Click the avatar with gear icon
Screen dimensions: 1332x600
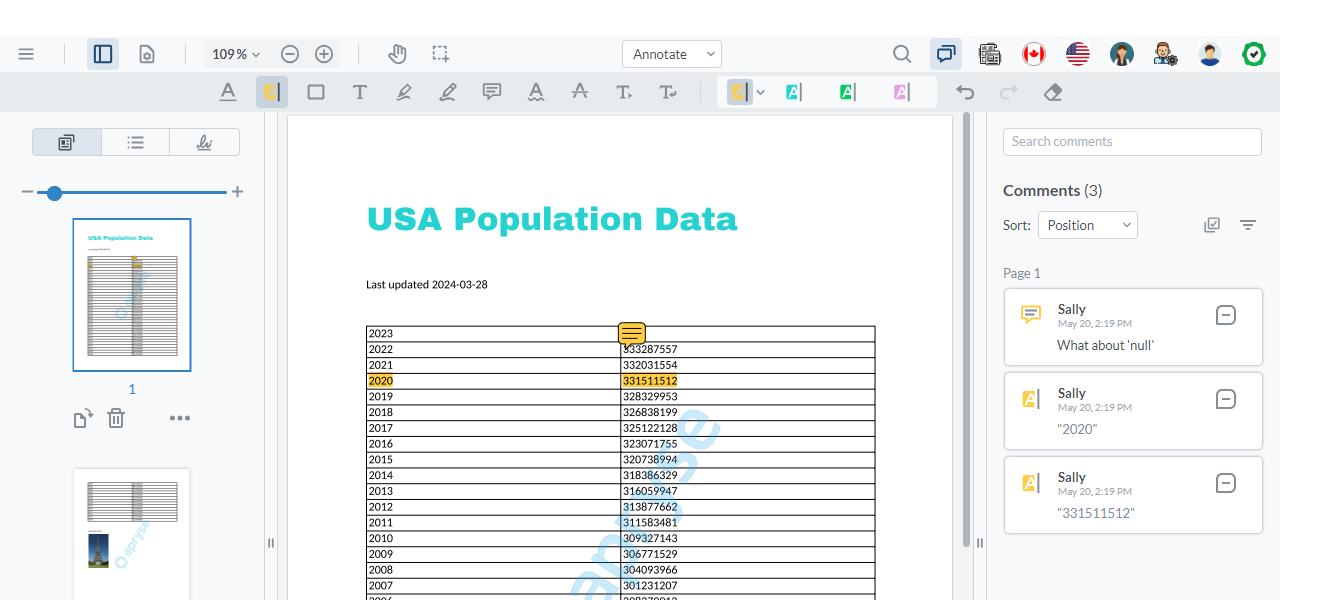click(x=1166, y=54)
